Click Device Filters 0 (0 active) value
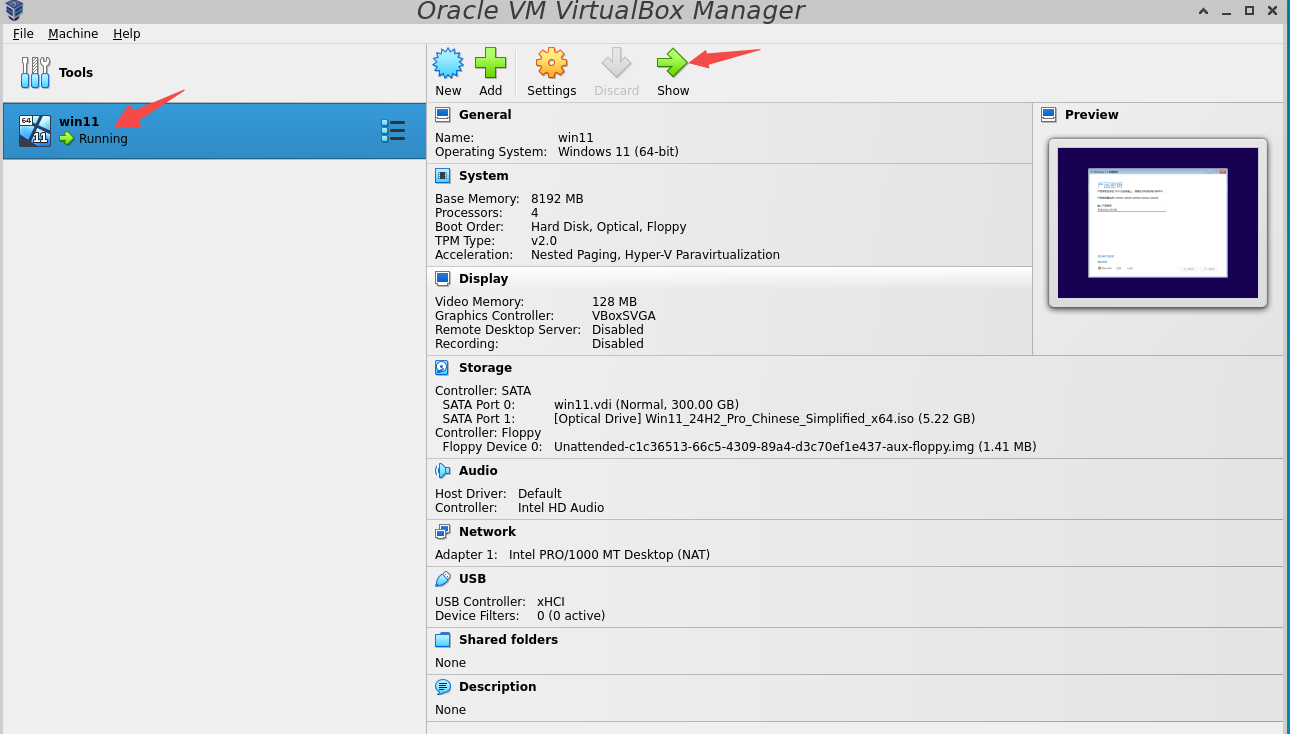 [571, 616]
